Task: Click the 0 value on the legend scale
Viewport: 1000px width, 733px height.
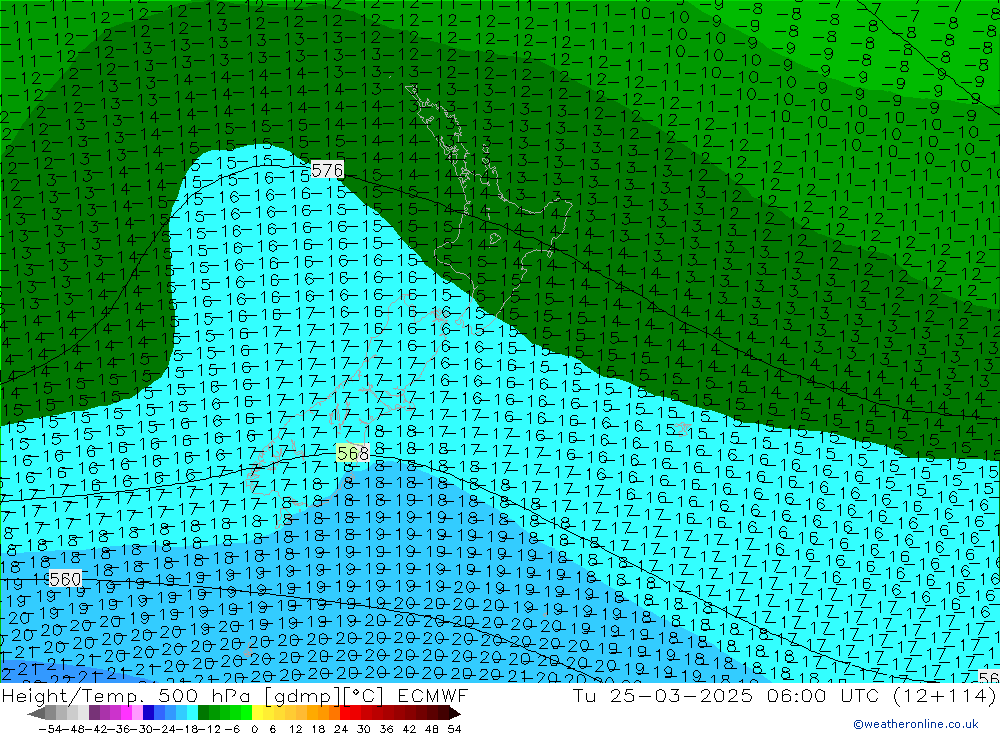Action: pyautogui.click(x=254, y=728)
